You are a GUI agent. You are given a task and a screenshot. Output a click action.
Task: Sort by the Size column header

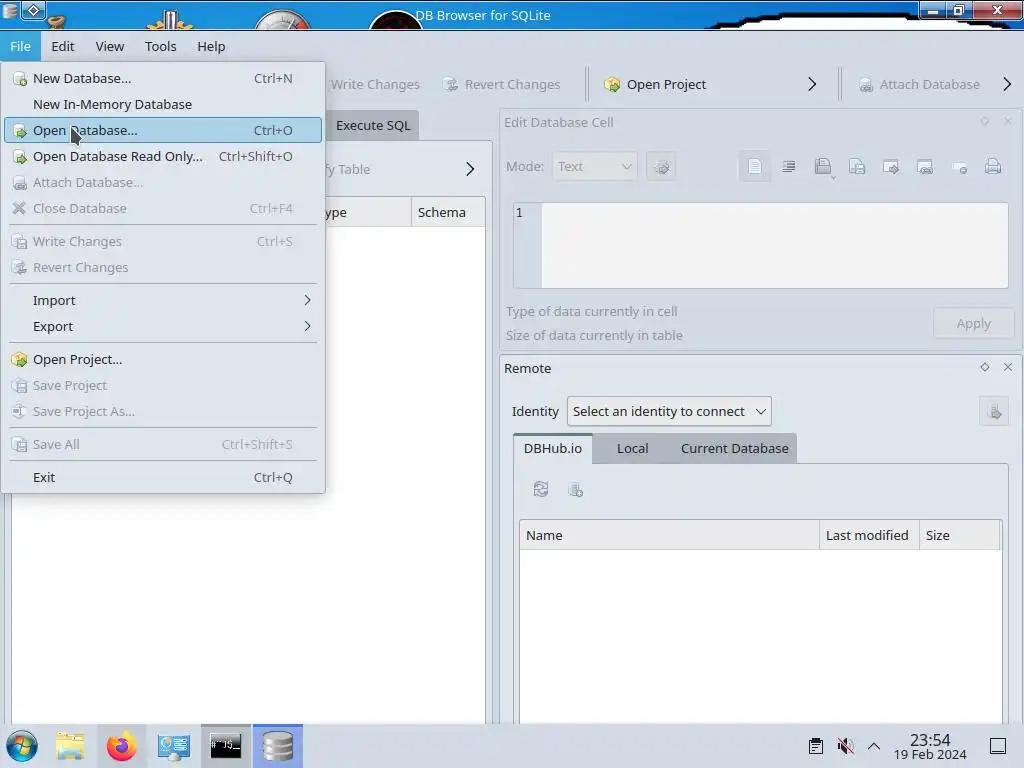pyautogui.click(x=959, y=536)
